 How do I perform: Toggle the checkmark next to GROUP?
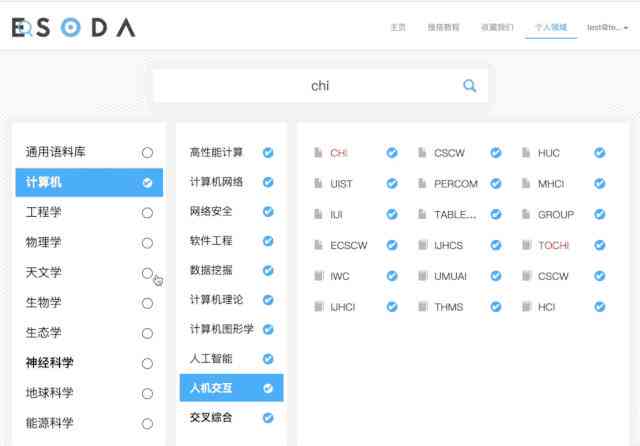[x=600, y=214]
